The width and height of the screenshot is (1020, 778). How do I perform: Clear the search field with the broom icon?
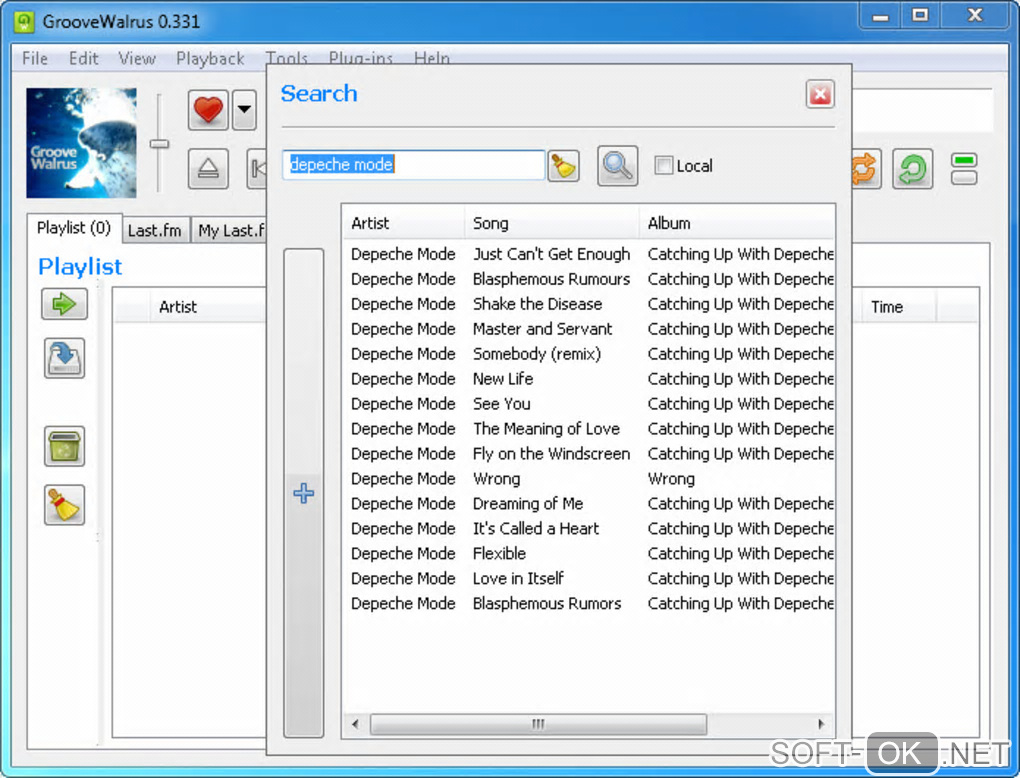[x=563, y=165]
